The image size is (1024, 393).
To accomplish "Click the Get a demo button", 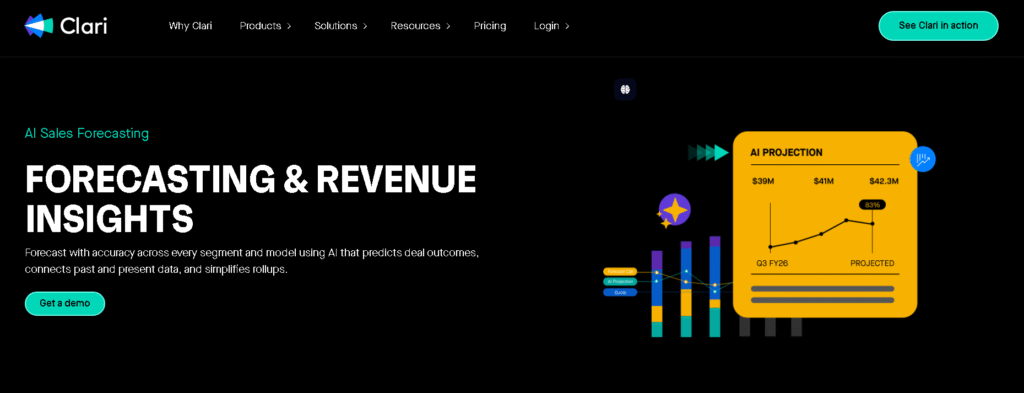I will pos(65,304).
